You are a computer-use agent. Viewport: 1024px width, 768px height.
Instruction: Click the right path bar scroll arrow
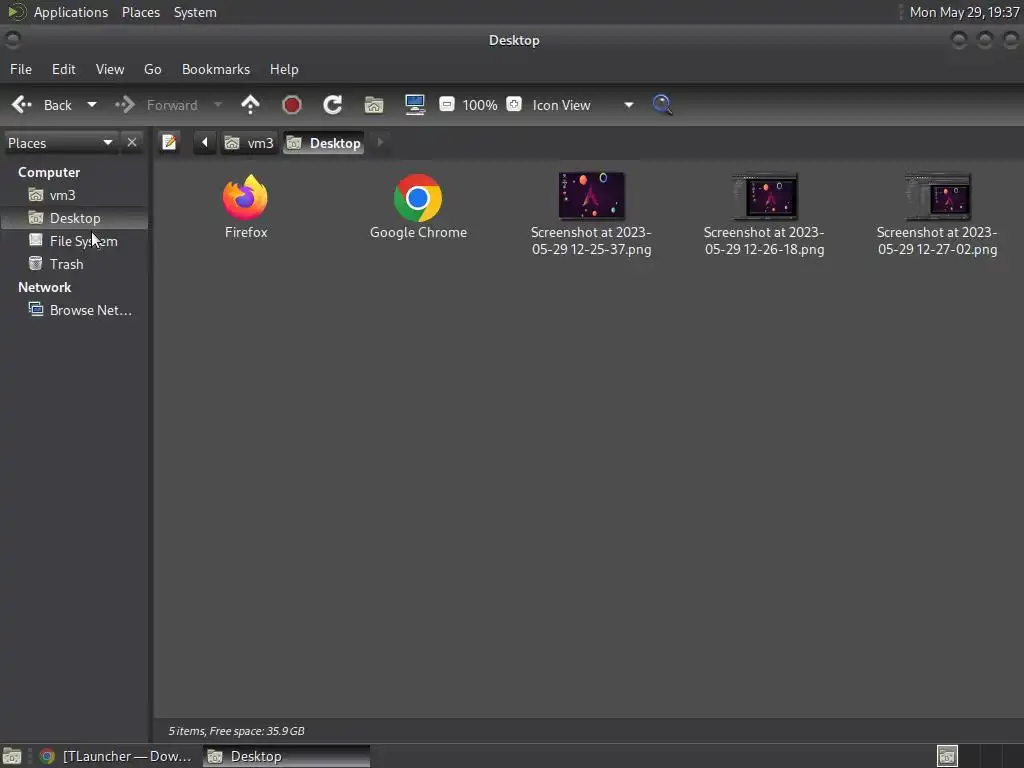coord(380,142)
